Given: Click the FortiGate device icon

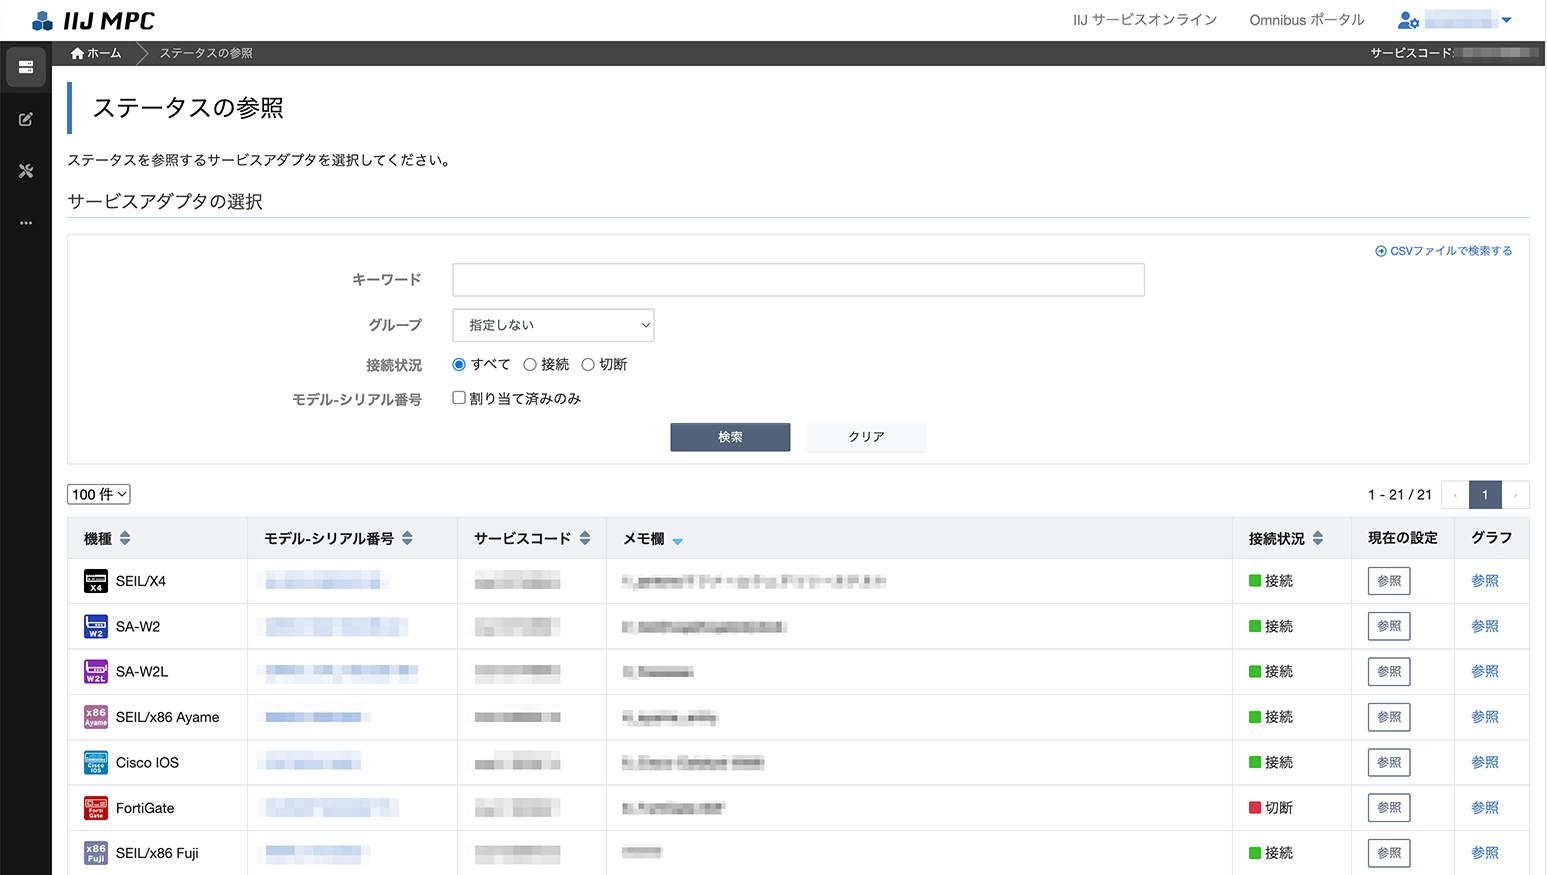Looking at the screenshot, I should [96, 808].
